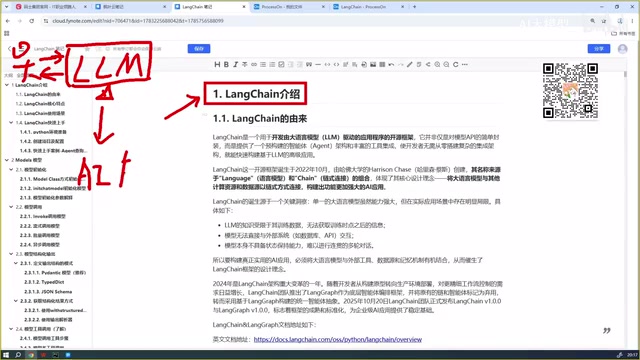Screen dimensions: 640x360
Task: Open more toolbar options ellipsis
Action: coord(464,64)
